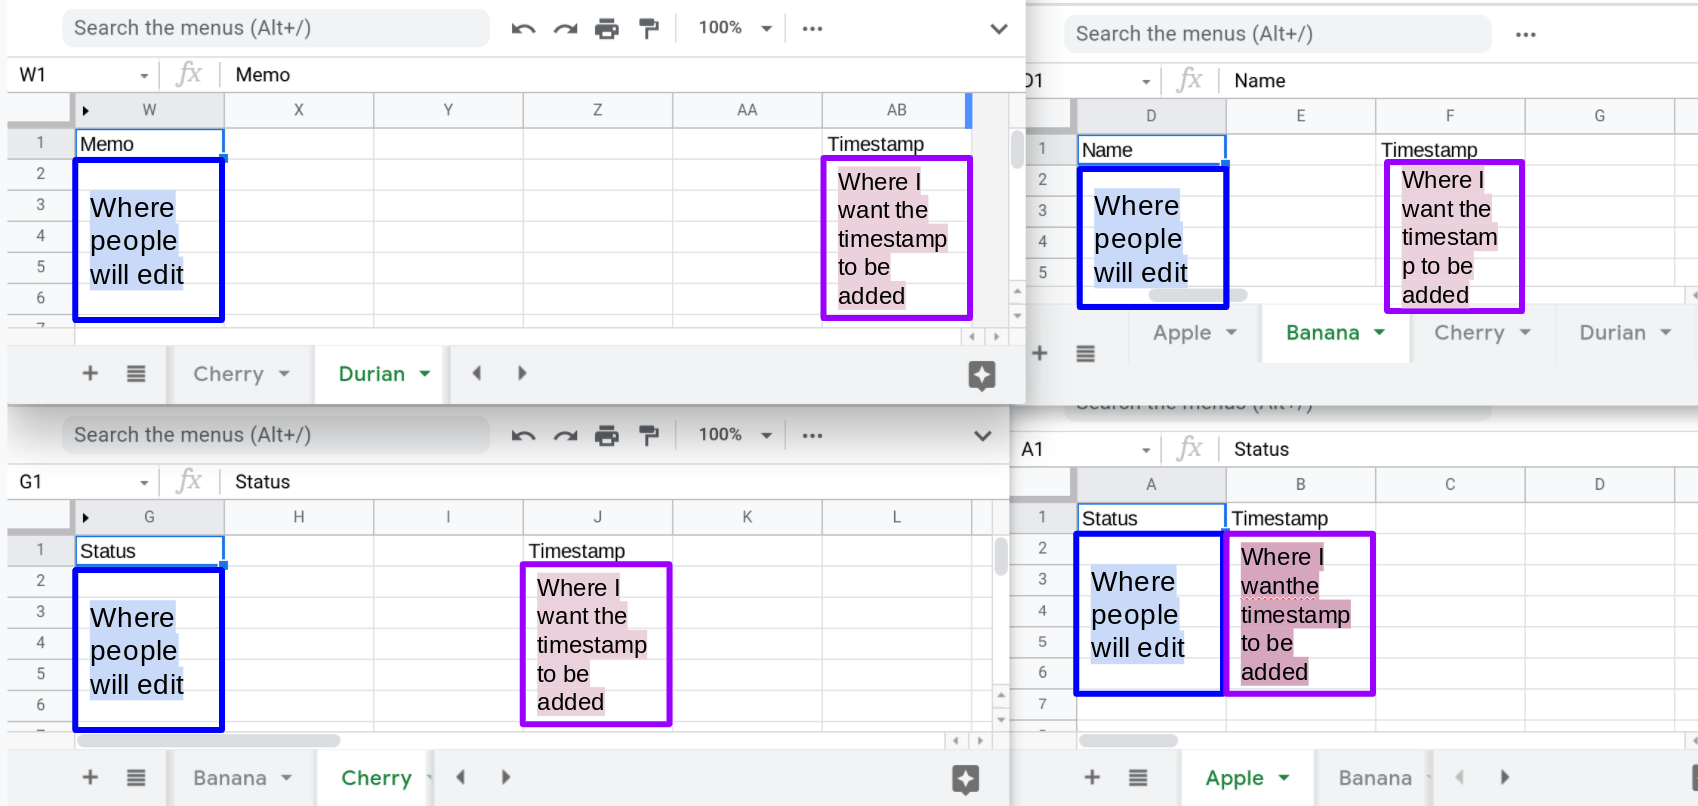Click Paint format icon in the Durian window
Image resolution: width=1698 pixels, height=806 pixels.
click(649, 29)
